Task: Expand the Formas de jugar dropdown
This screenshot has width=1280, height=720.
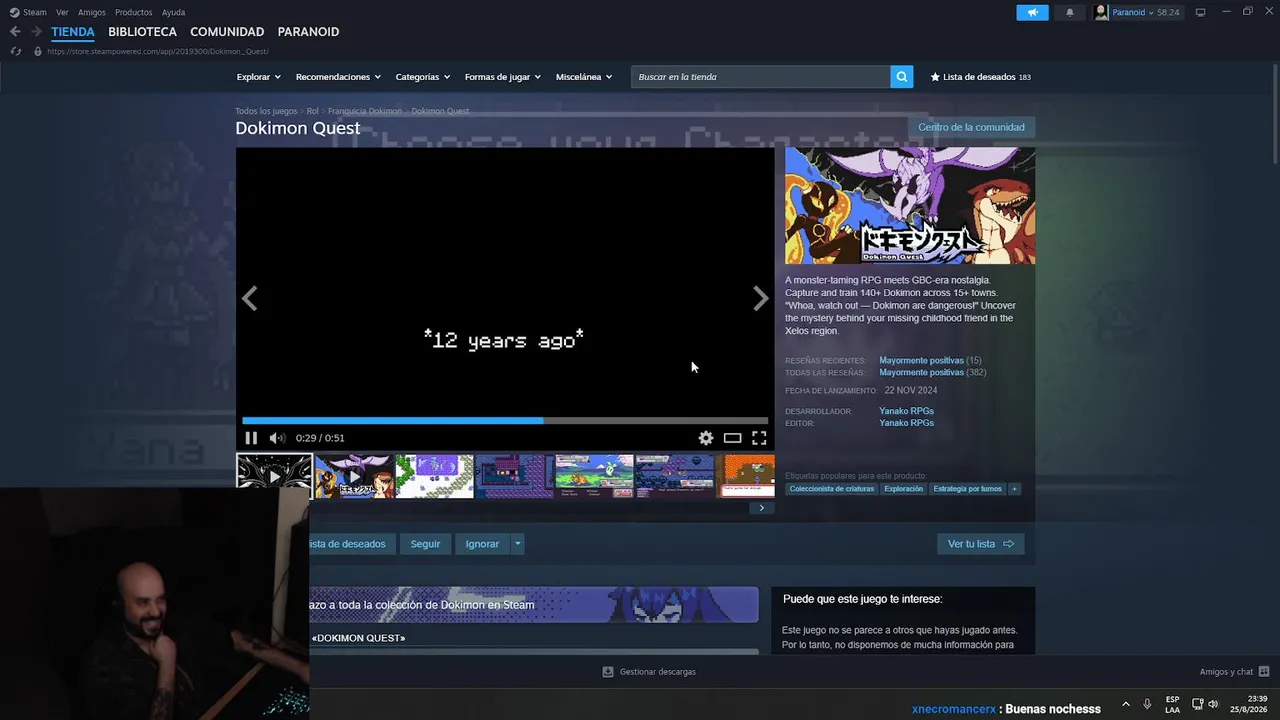Action: [x=503, y=77]
